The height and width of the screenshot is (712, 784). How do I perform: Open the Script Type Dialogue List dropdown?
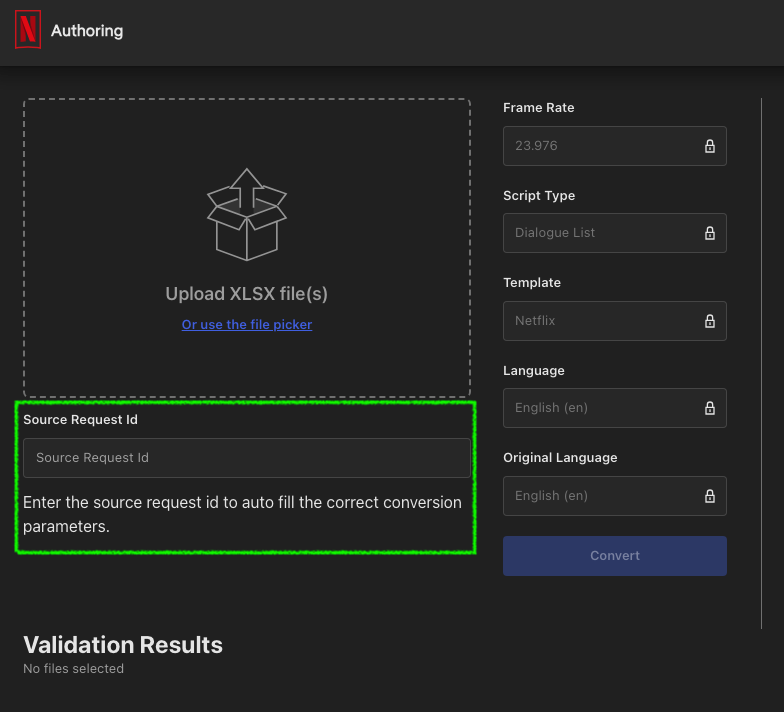tap(614, 233)
